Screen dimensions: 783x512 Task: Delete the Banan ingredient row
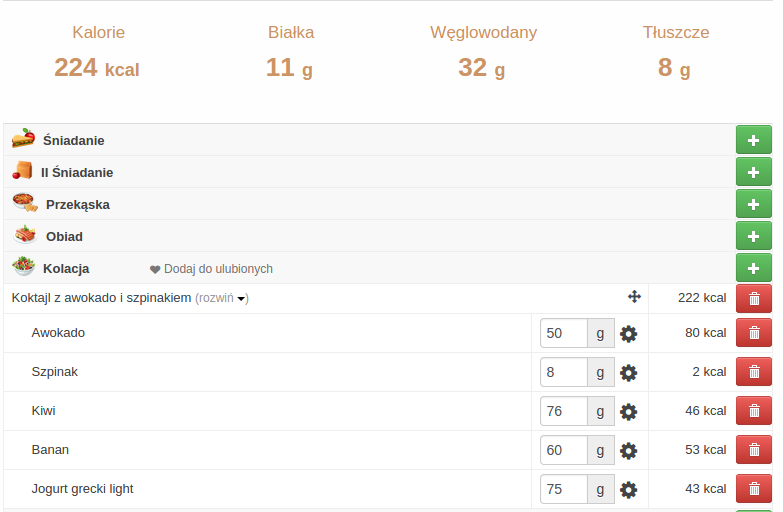click(x=754, y=450)
